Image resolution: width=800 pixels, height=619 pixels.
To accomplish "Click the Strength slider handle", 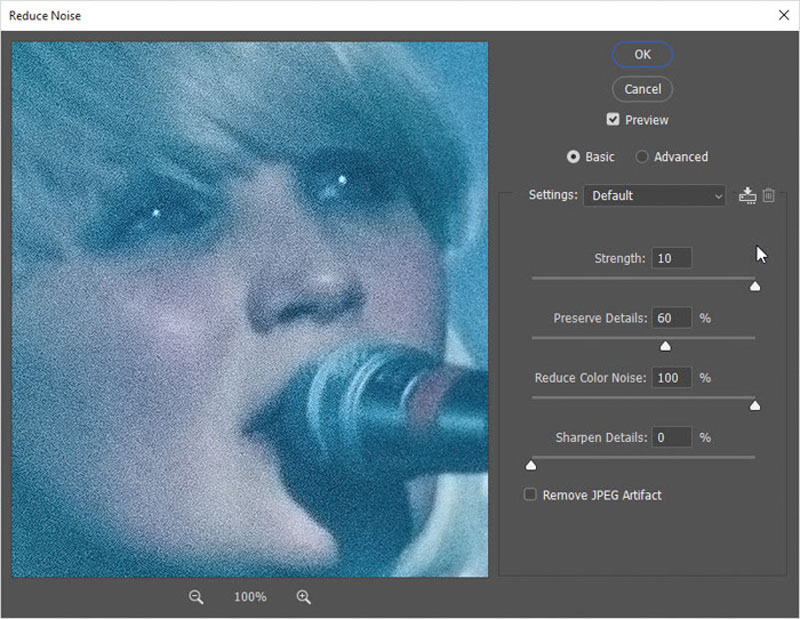I will click(755, 286).
